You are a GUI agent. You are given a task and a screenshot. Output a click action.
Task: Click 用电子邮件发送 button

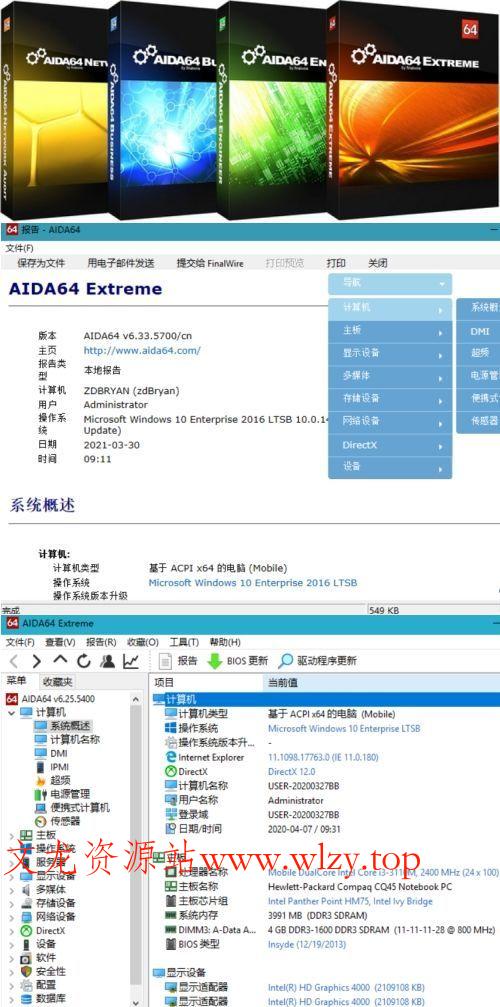121,263
